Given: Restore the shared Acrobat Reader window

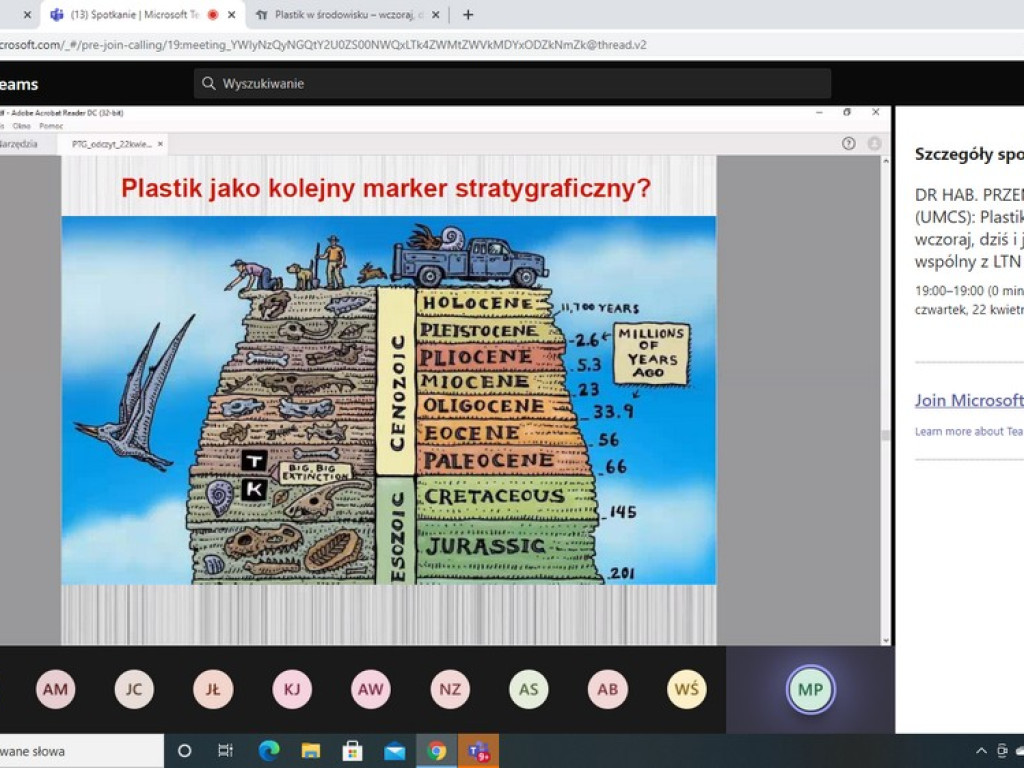Looking at the screenshot, I should pyautogui.click(x=847, y=112).
